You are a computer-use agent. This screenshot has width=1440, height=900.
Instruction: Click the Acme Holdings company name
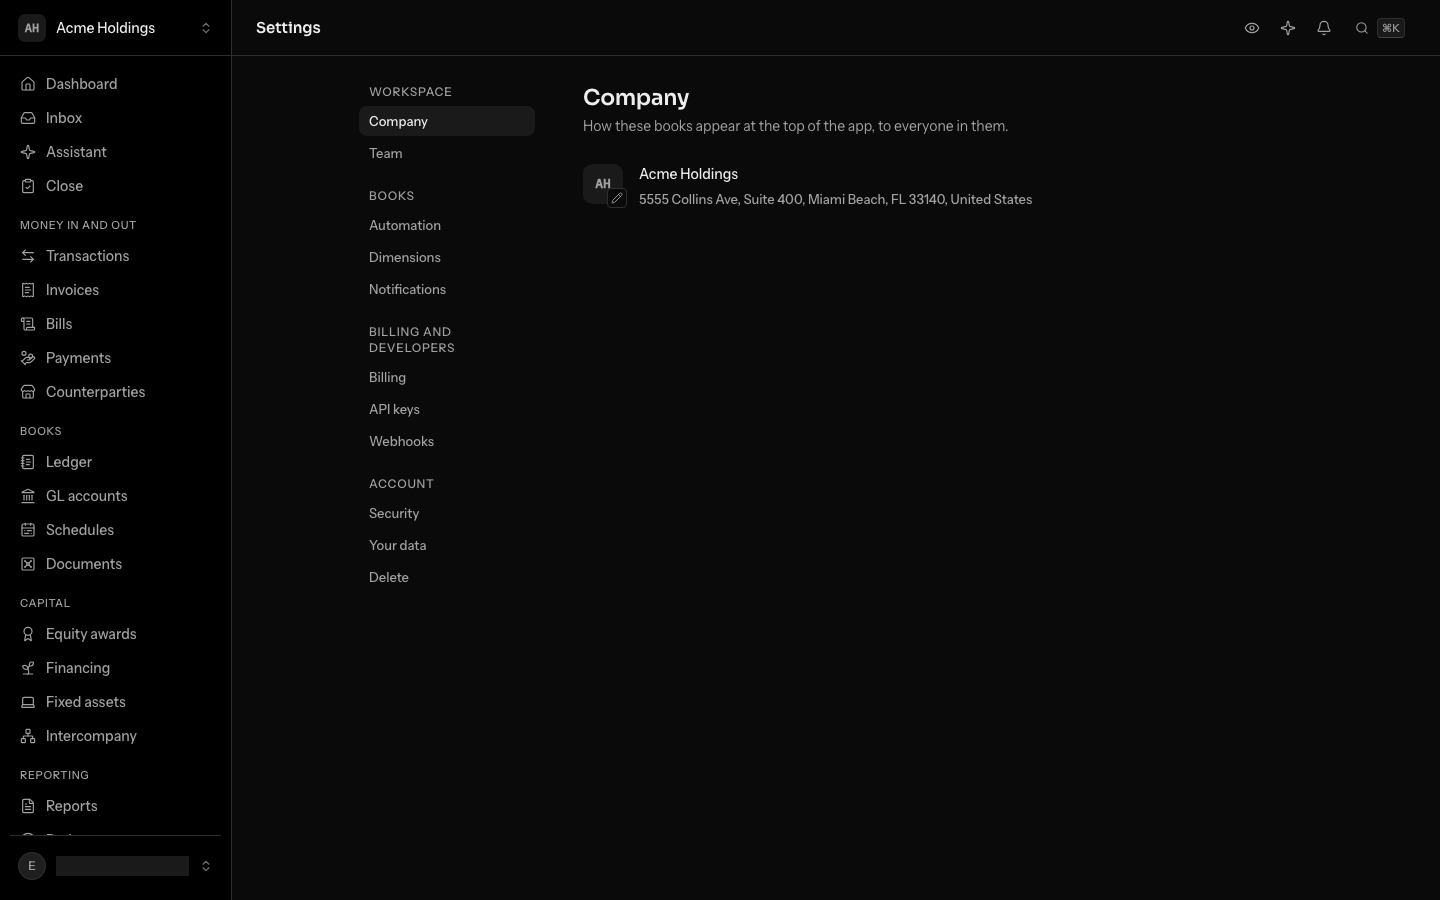688,174
